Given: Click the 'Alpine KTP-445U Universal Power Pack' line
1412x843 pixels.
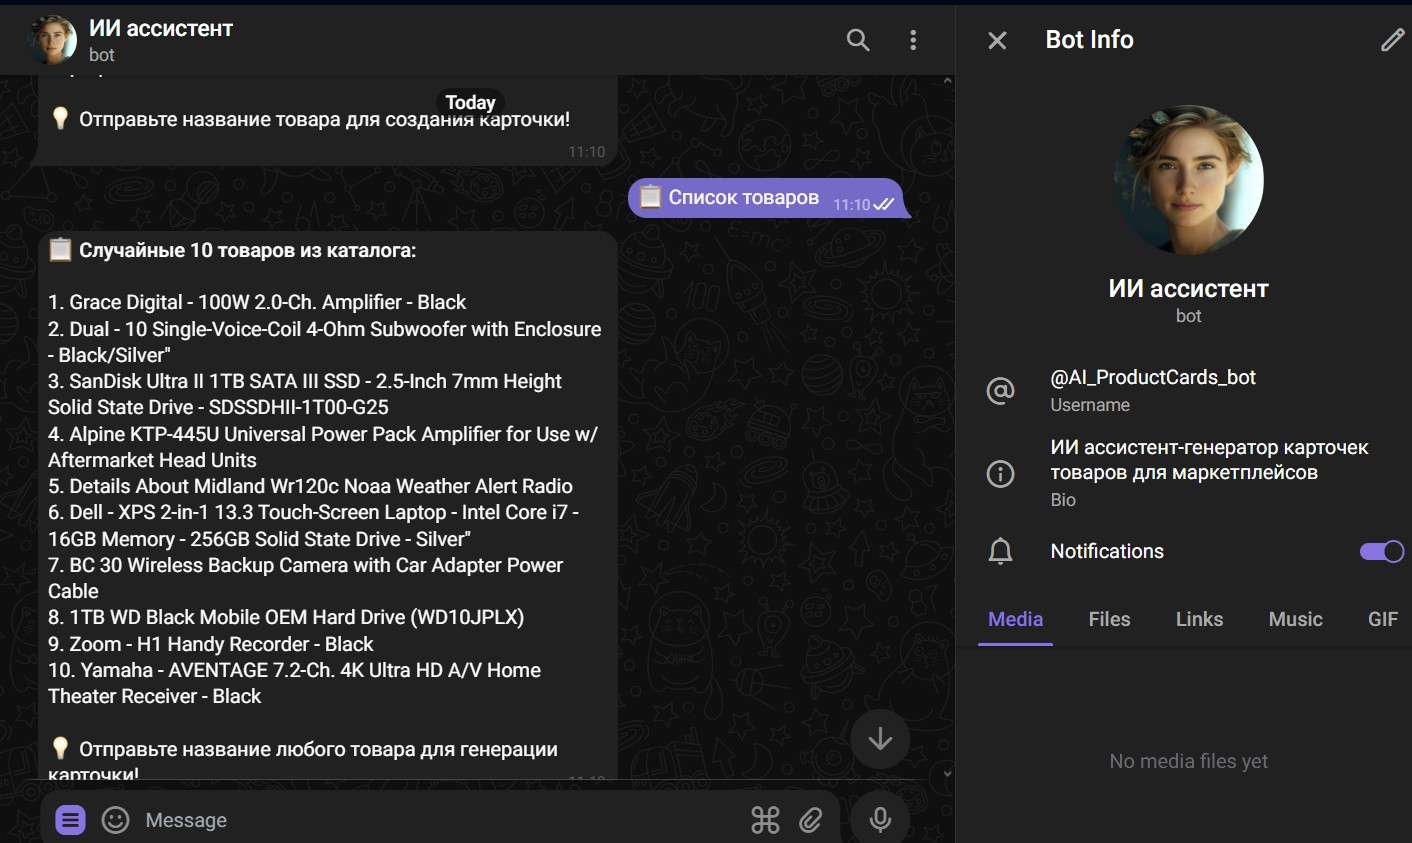Looking at the screenshot, I should 323,447.
